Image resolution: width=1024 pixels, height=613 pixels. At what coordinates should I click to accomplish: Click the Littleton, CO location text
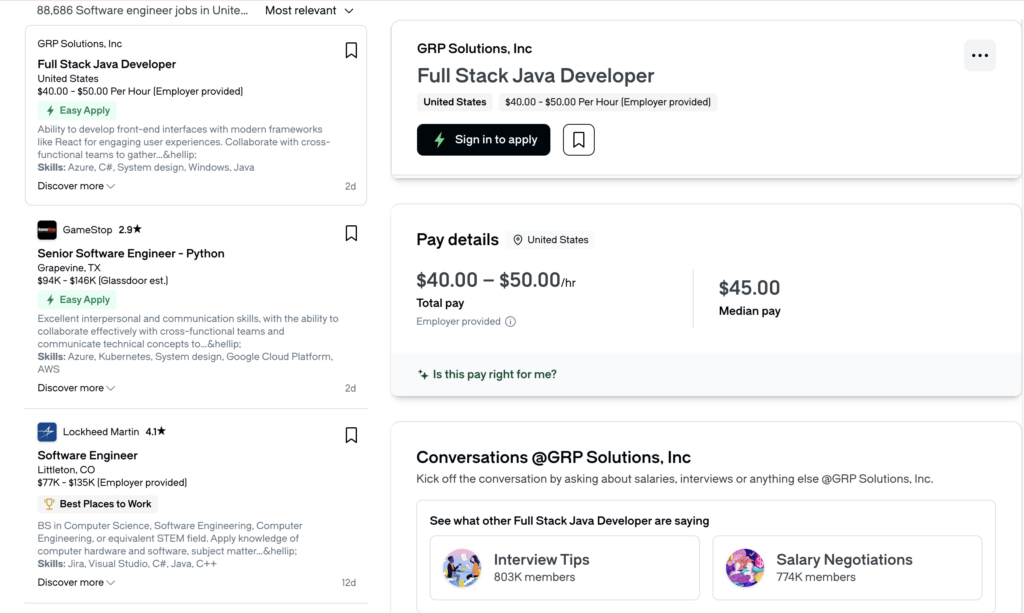(x=66, y=469)
